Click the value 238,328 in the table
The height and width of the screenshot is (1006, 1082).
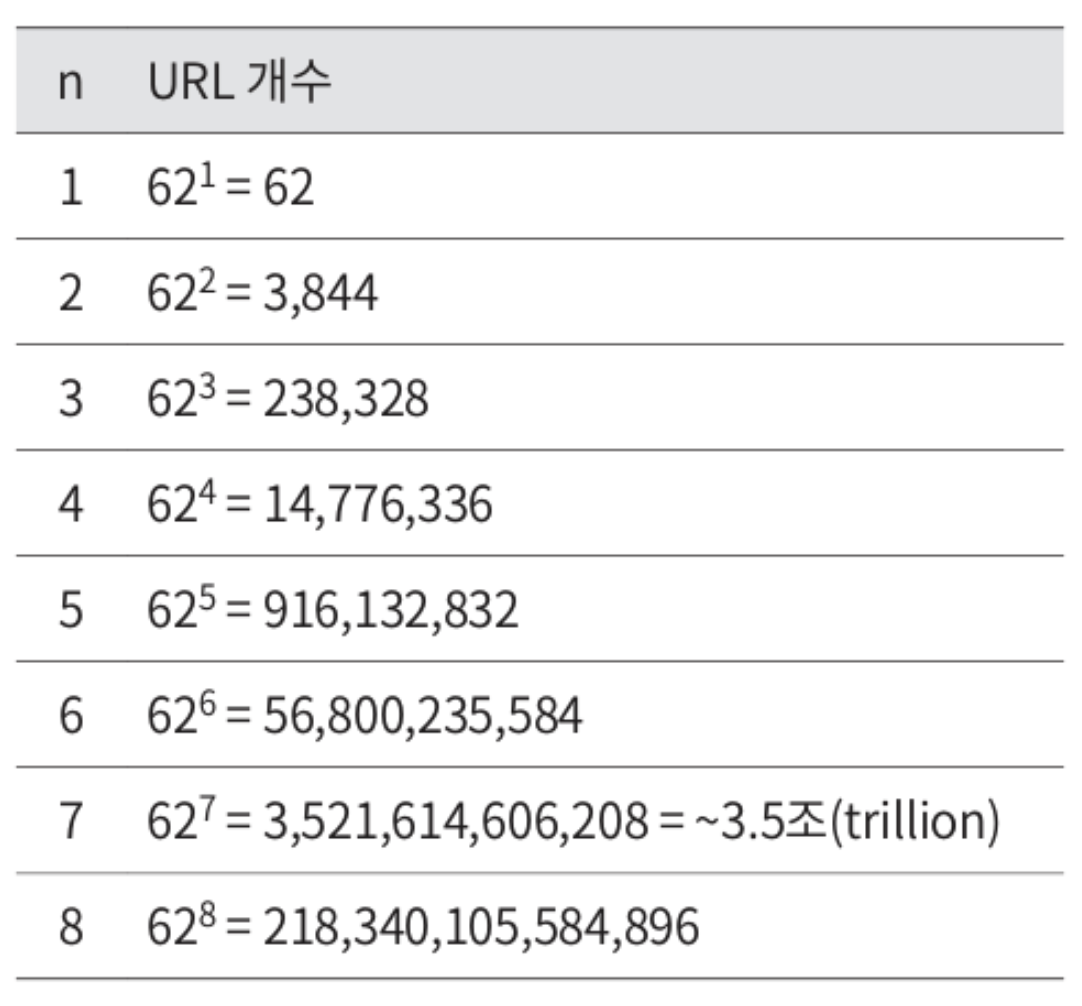click(346, 401)
